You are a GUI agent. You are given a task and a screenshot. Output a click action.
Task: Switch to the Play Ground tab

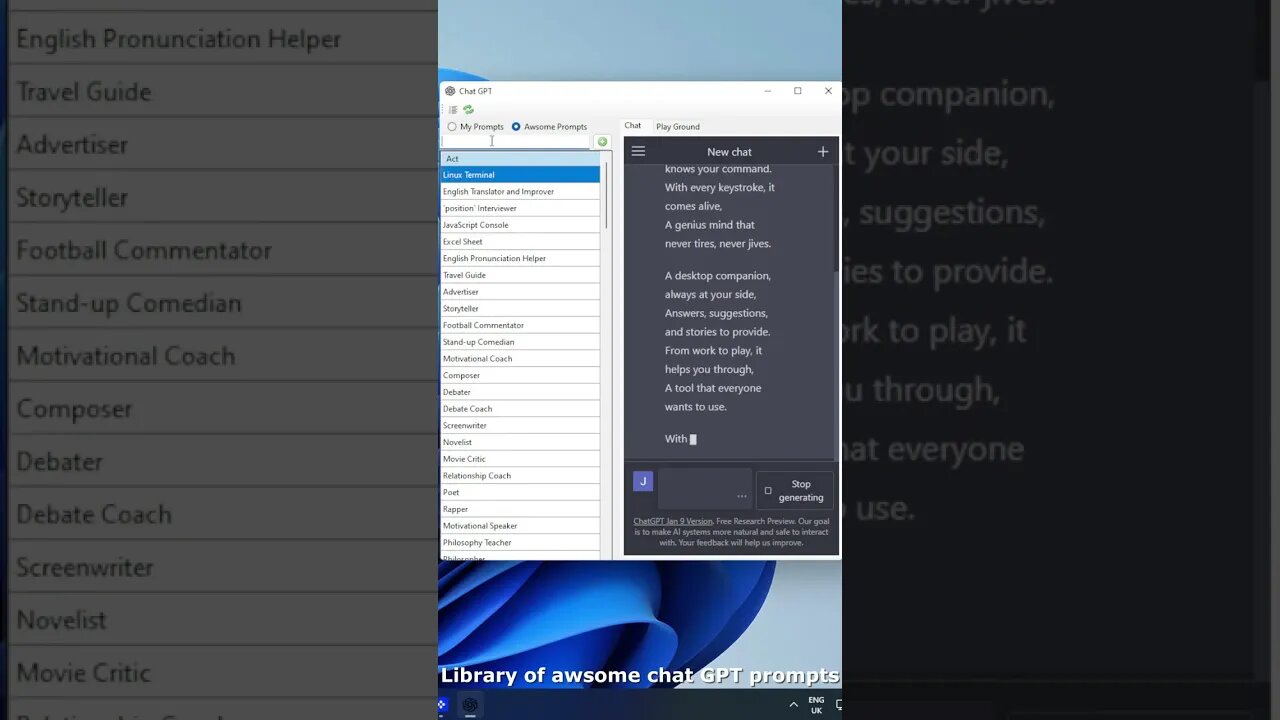[x=678, y=127]
